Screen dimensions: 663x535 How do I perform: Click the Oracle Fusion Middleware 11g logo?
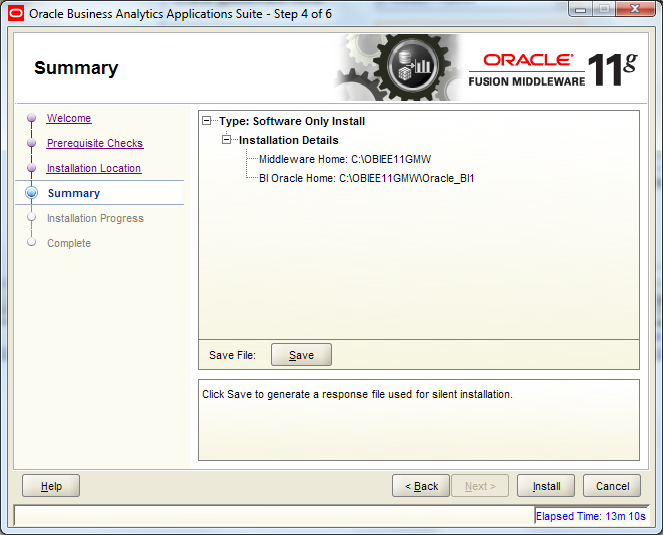(553, 69)
